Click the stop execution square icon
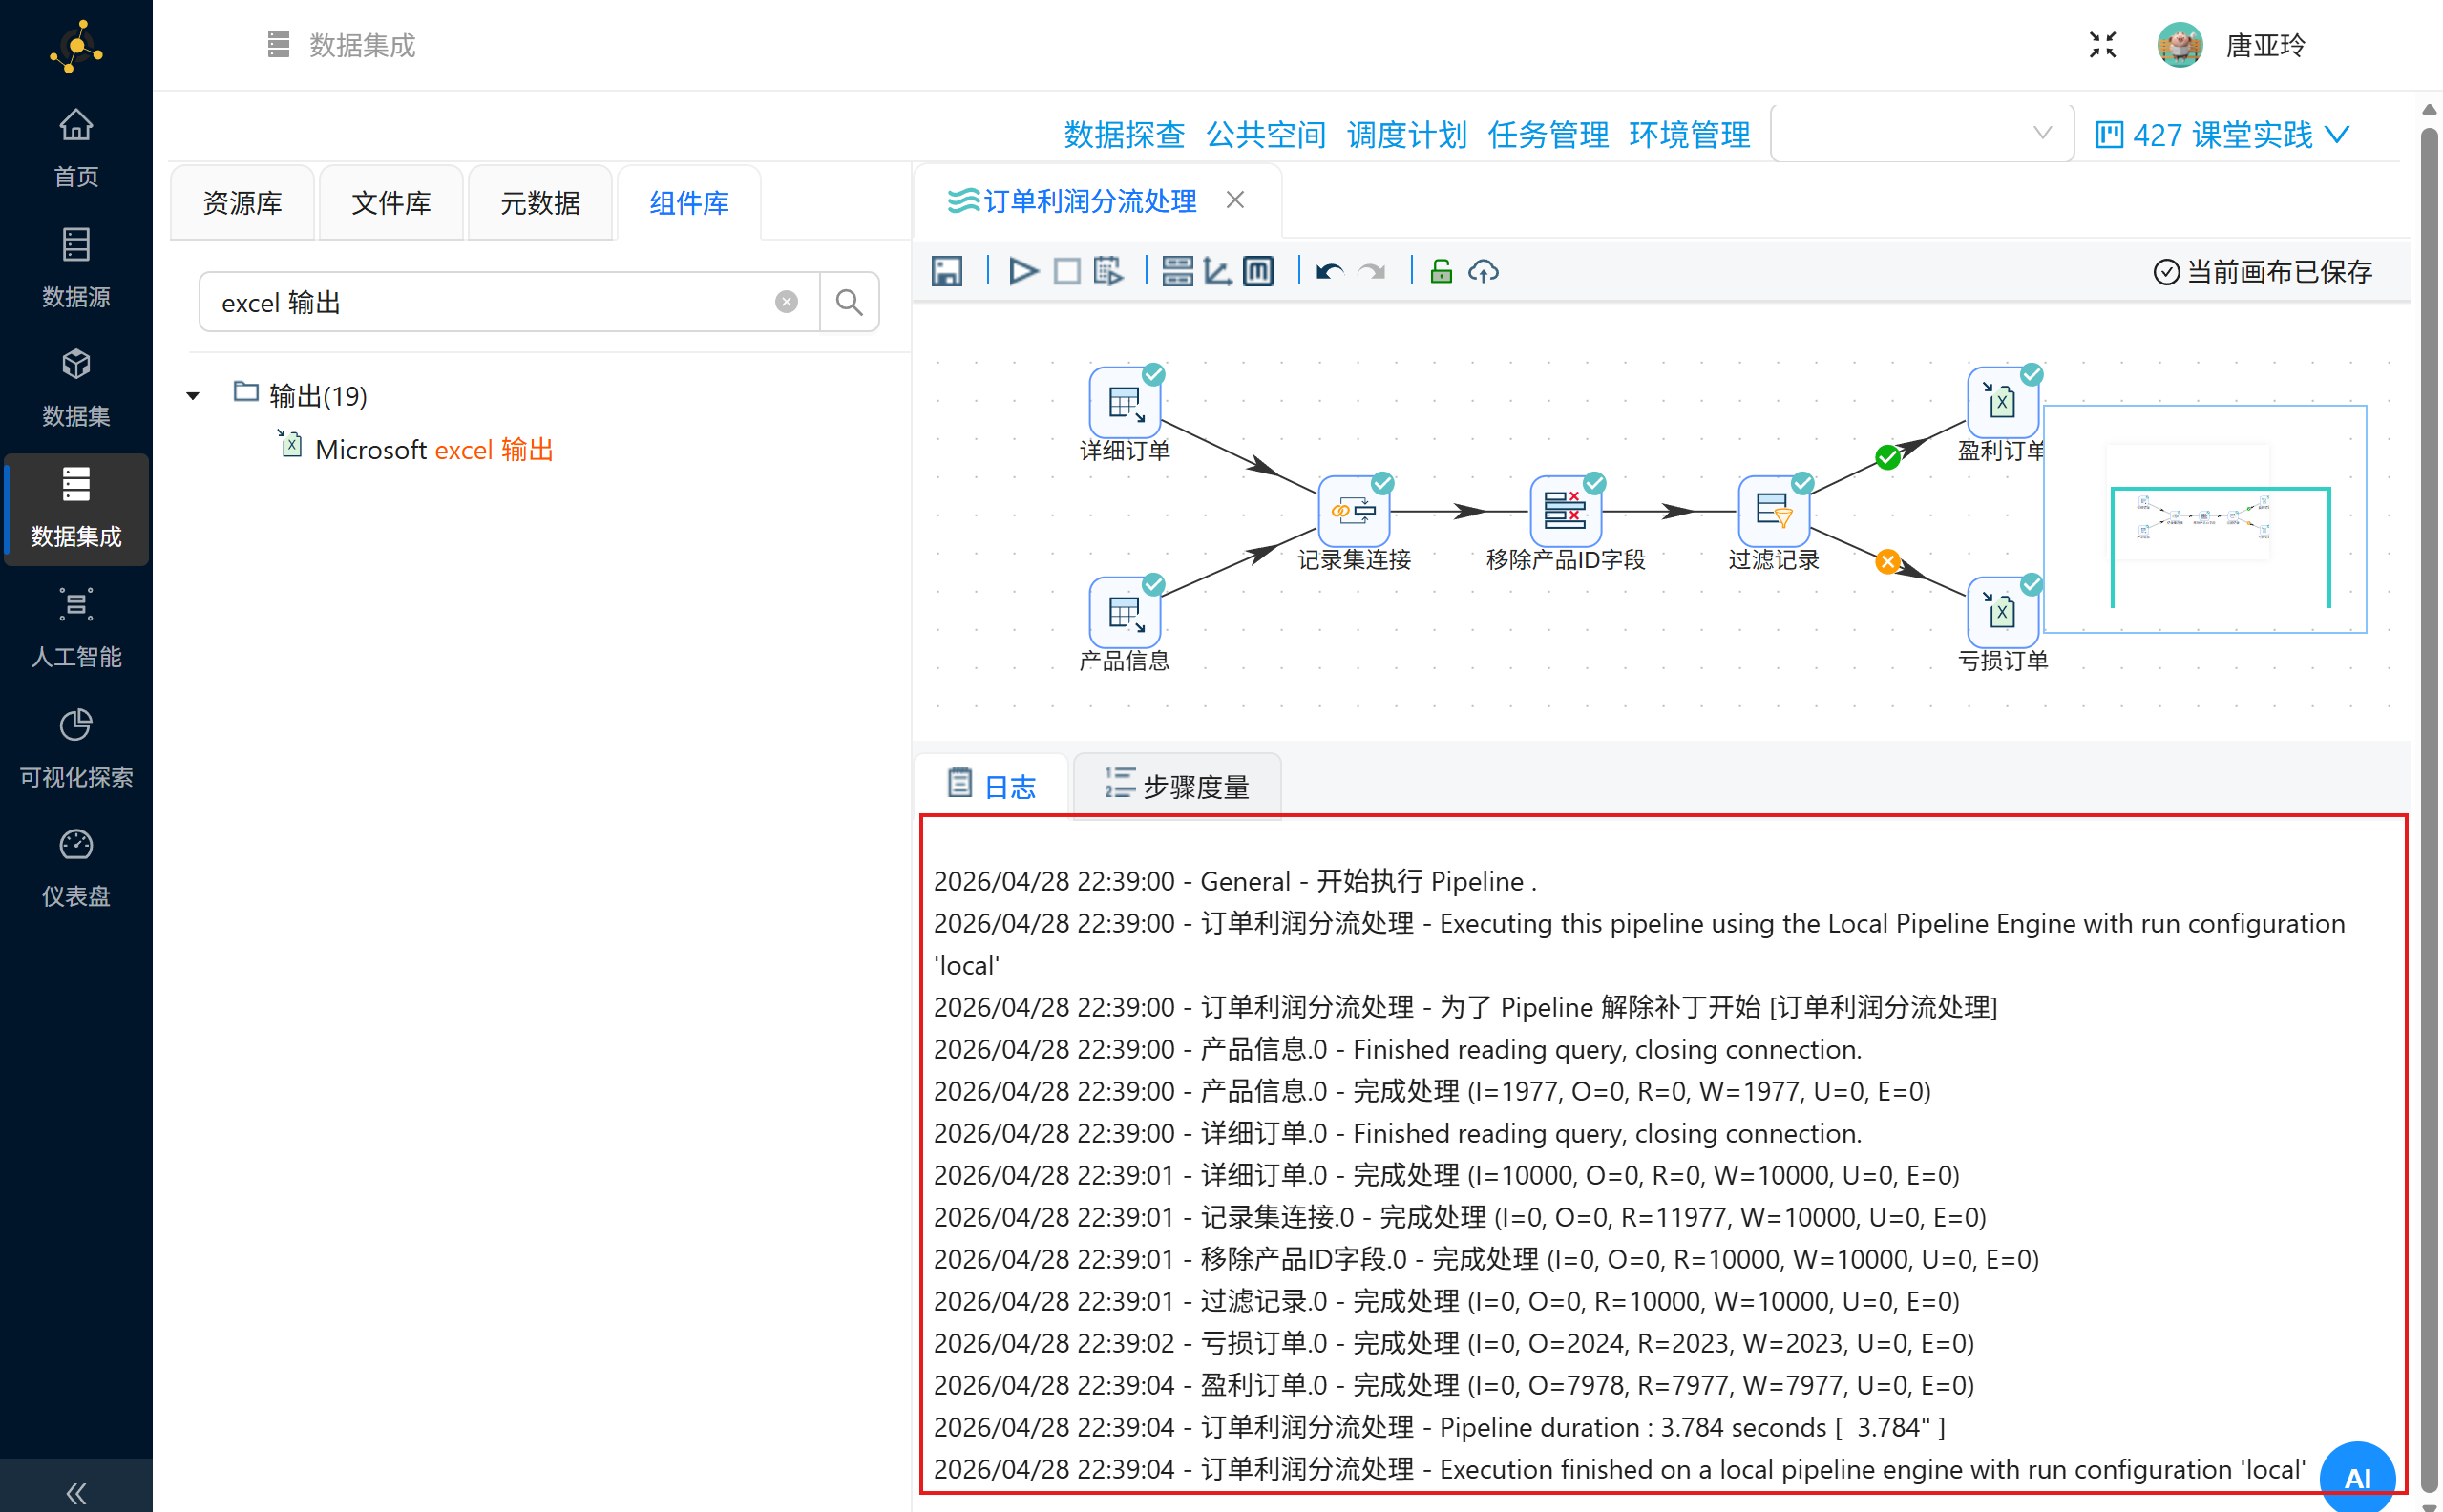This screenshot has height=1512, width=2443. point(1067,271)
